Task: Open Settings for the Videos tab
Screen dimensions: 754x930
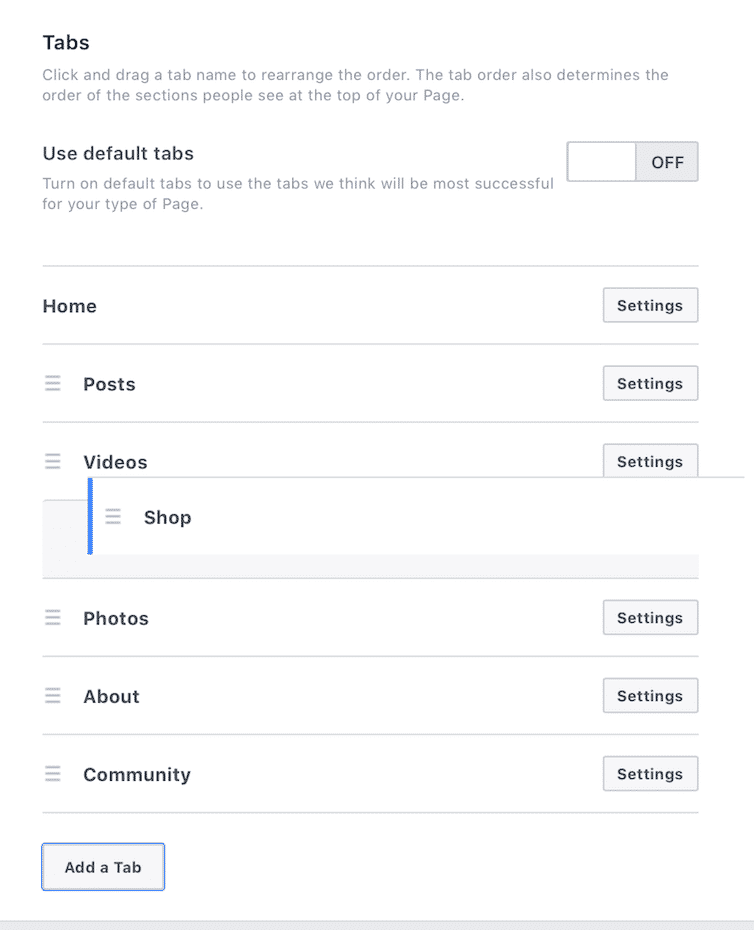Action: pos(650,460)
